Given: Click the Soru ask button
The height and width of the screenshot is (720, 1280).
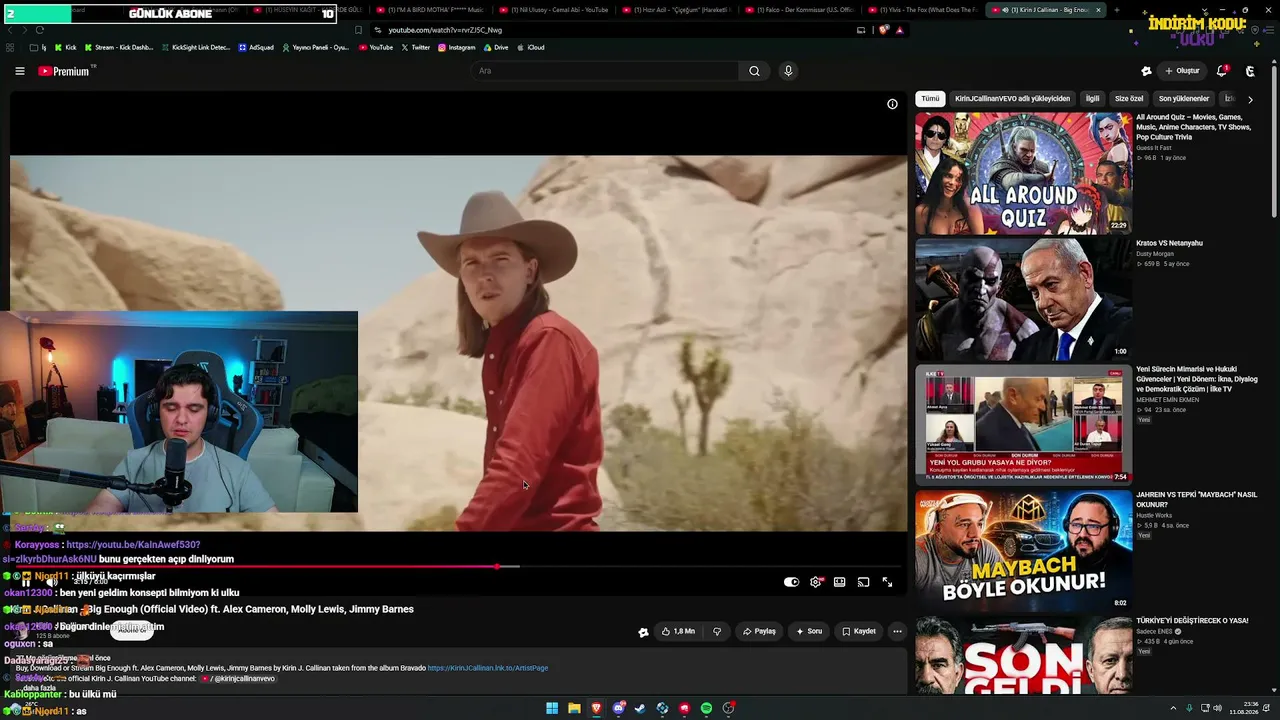Looking at the screenshot, I should point(809,631).
